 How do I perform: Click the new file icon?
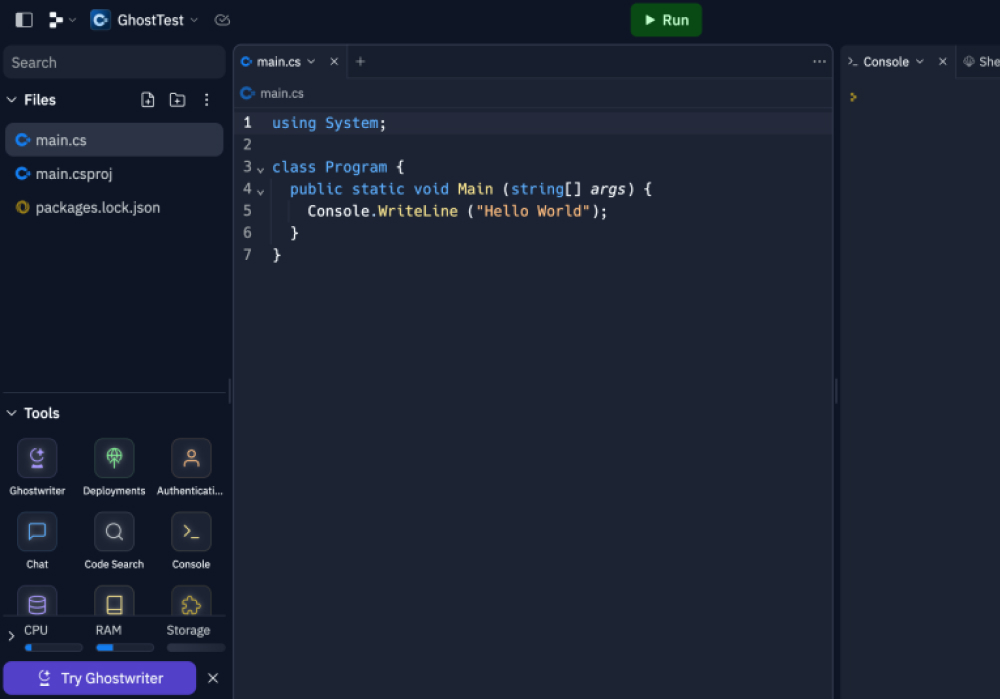click(148, 100)
